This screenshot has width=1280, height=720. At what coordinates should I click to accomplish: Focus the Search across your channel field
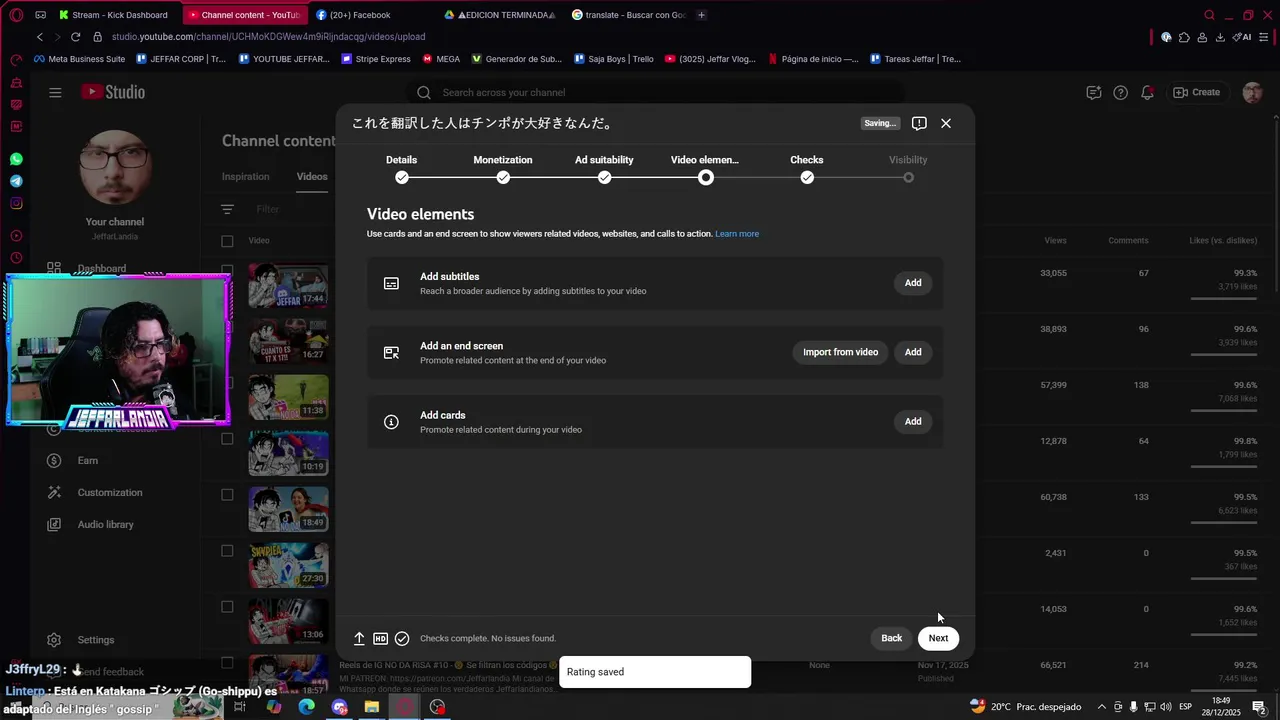tap(660, 92)
